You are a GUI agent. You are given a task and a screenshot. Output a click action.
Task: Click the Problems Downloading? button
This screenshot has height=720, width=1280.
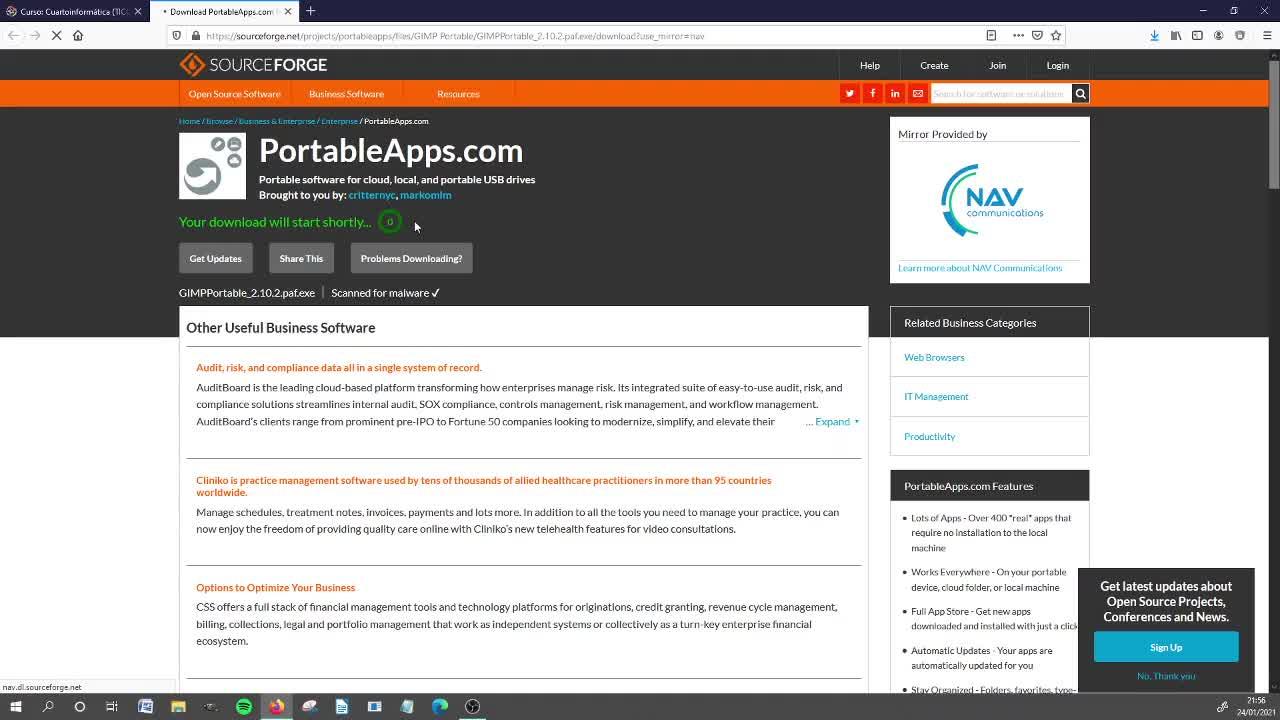point(411,258)
